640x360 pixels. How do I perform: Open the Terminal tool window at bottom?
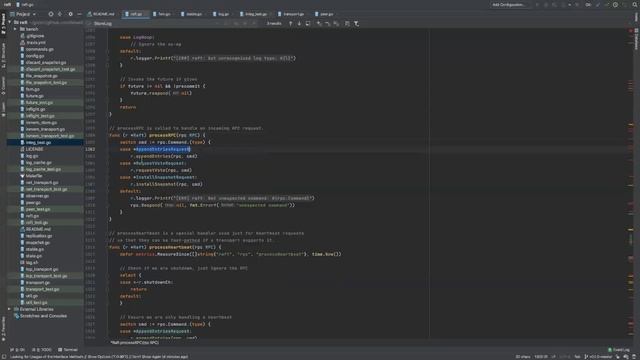[x=68, y=350]
